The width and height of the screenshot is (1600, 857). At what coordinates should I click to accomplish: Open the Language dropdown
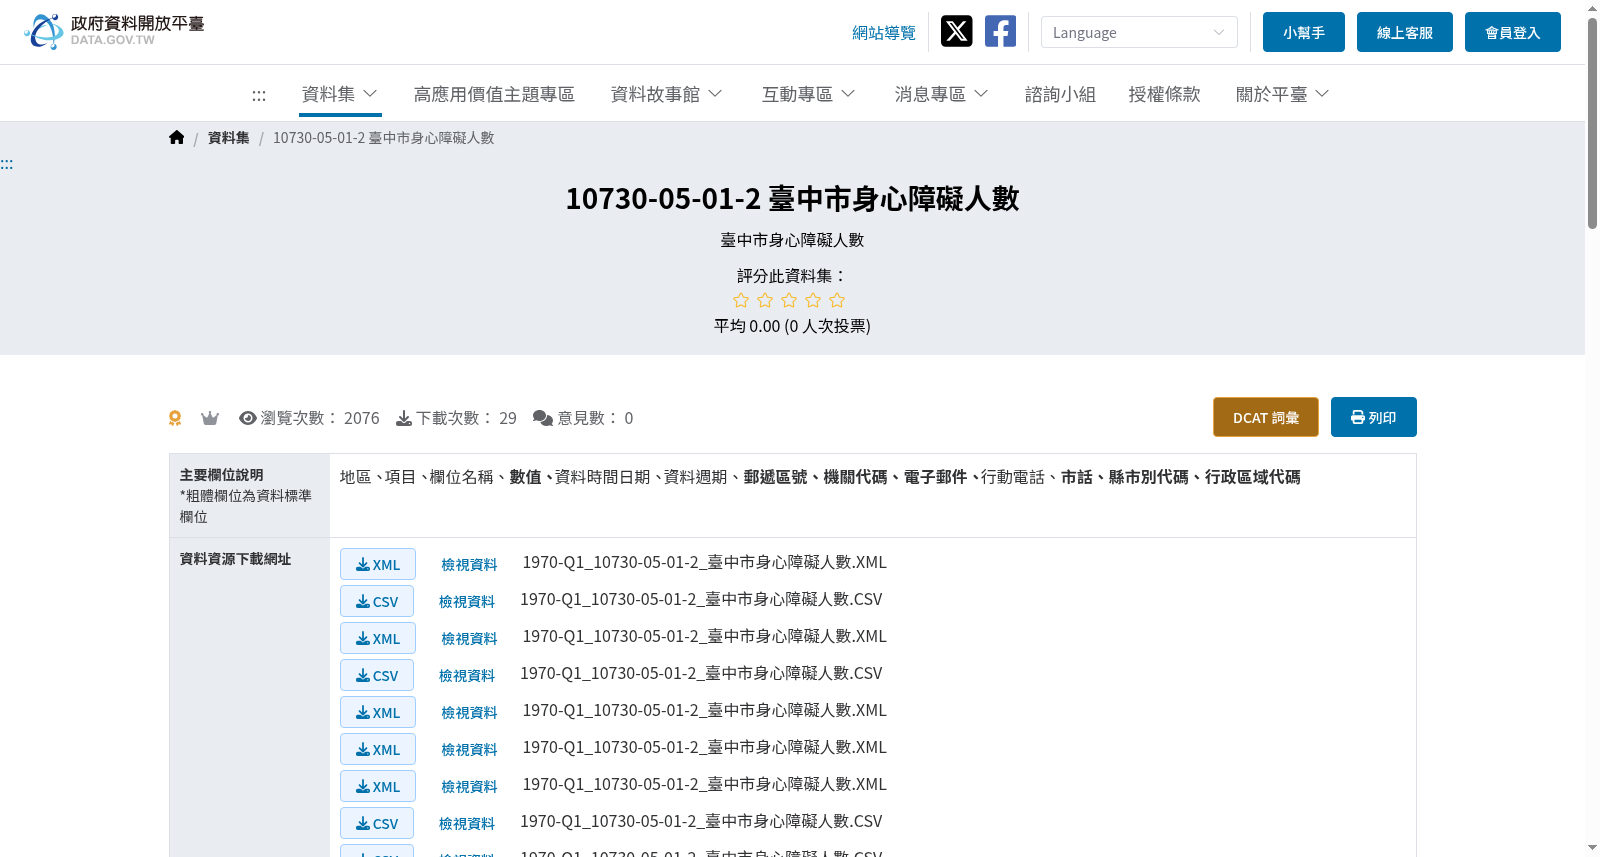pyautogui.click(x=1139, y=32)
